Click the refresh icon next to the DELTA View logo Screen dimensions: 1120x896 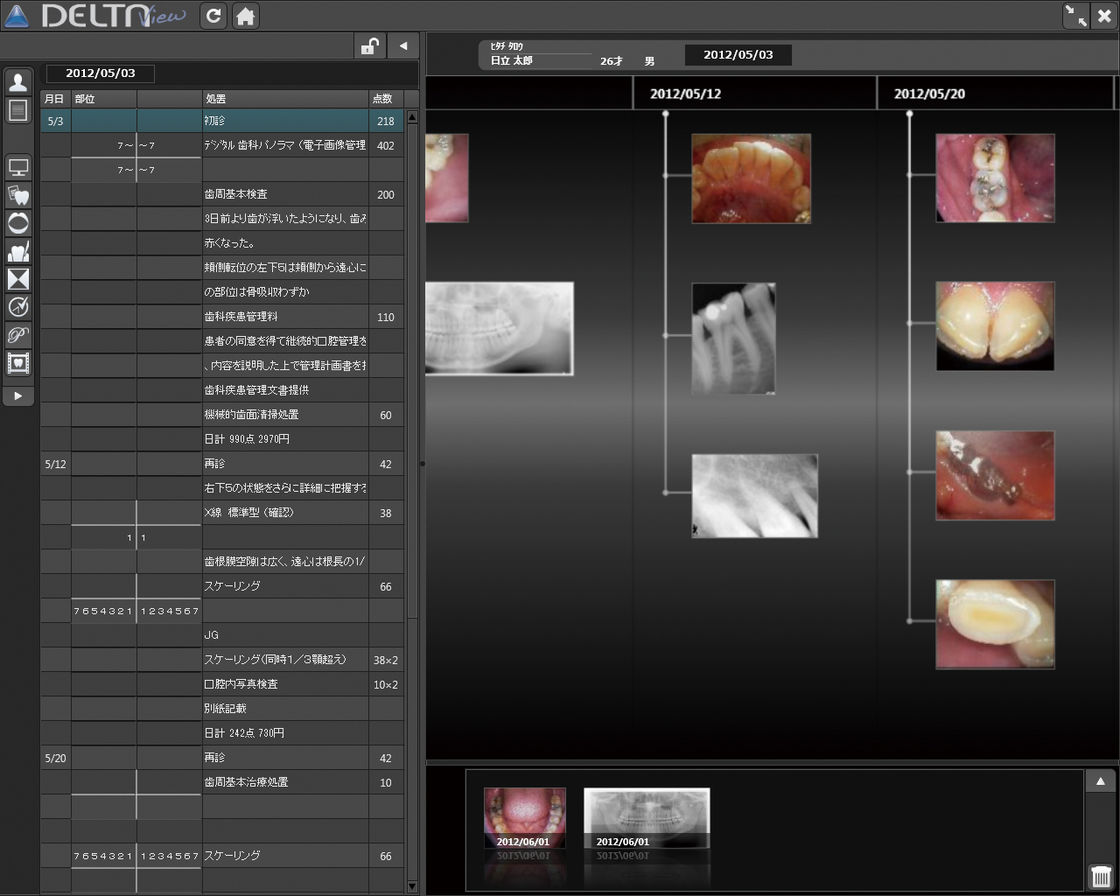point(214,16)
